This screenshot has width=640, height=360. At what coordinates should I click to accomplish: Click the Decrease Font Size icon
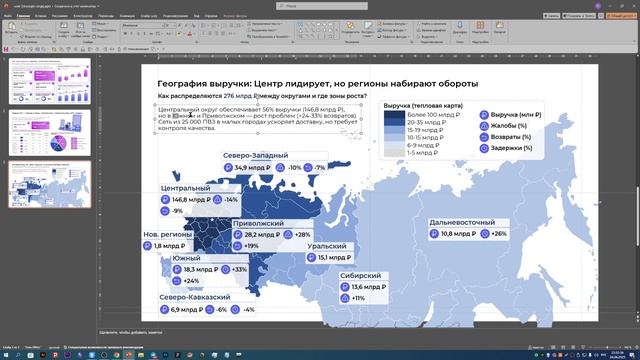(186, 25)
